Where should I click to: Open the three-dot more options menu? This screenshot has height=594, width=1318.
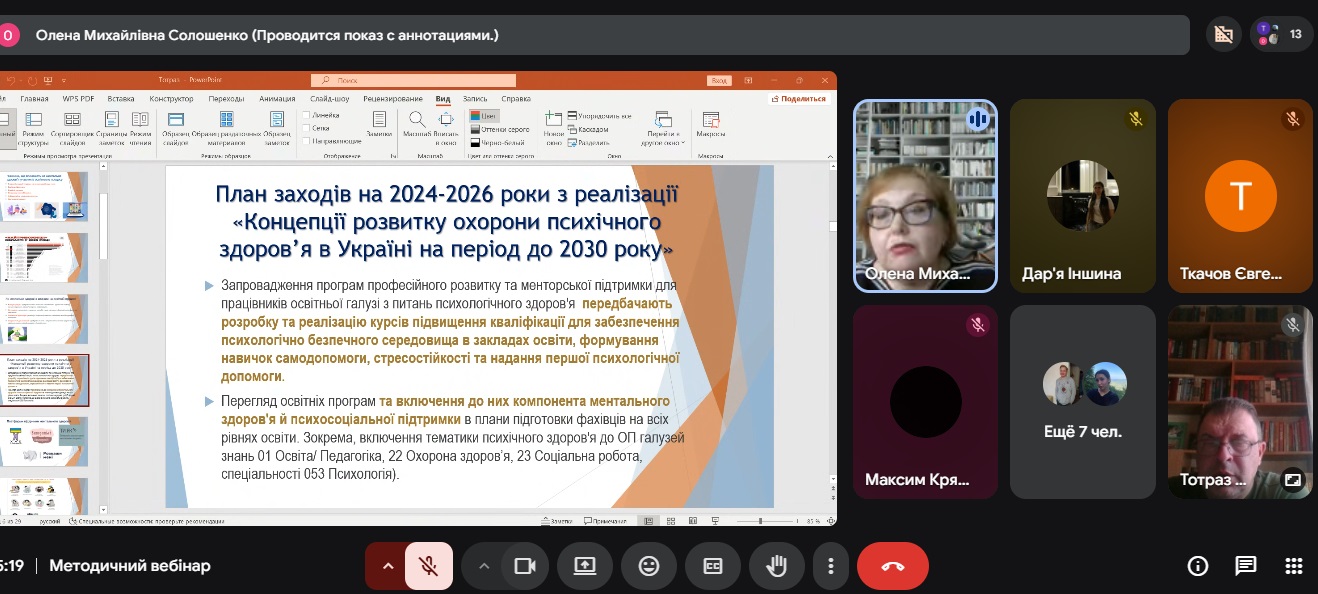point(830,566)
